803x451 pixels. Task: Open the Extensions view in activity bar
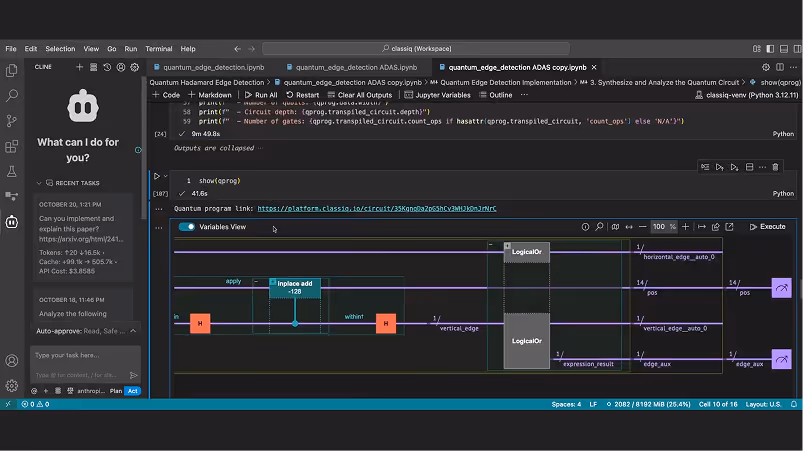coord(12,146)
